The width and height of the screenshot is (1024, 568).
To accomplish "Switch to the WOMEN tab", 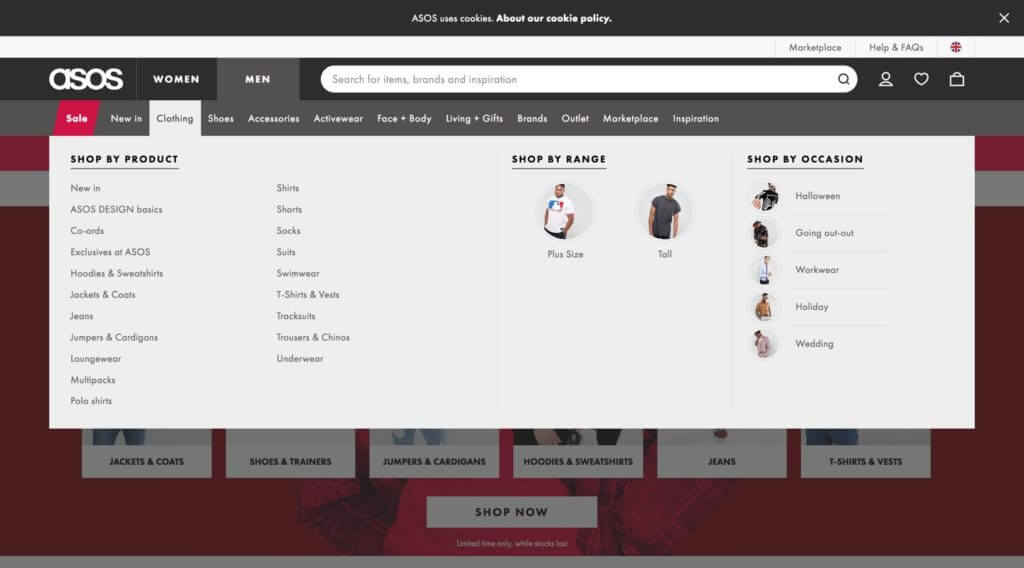I will click(x=176, y=79).
